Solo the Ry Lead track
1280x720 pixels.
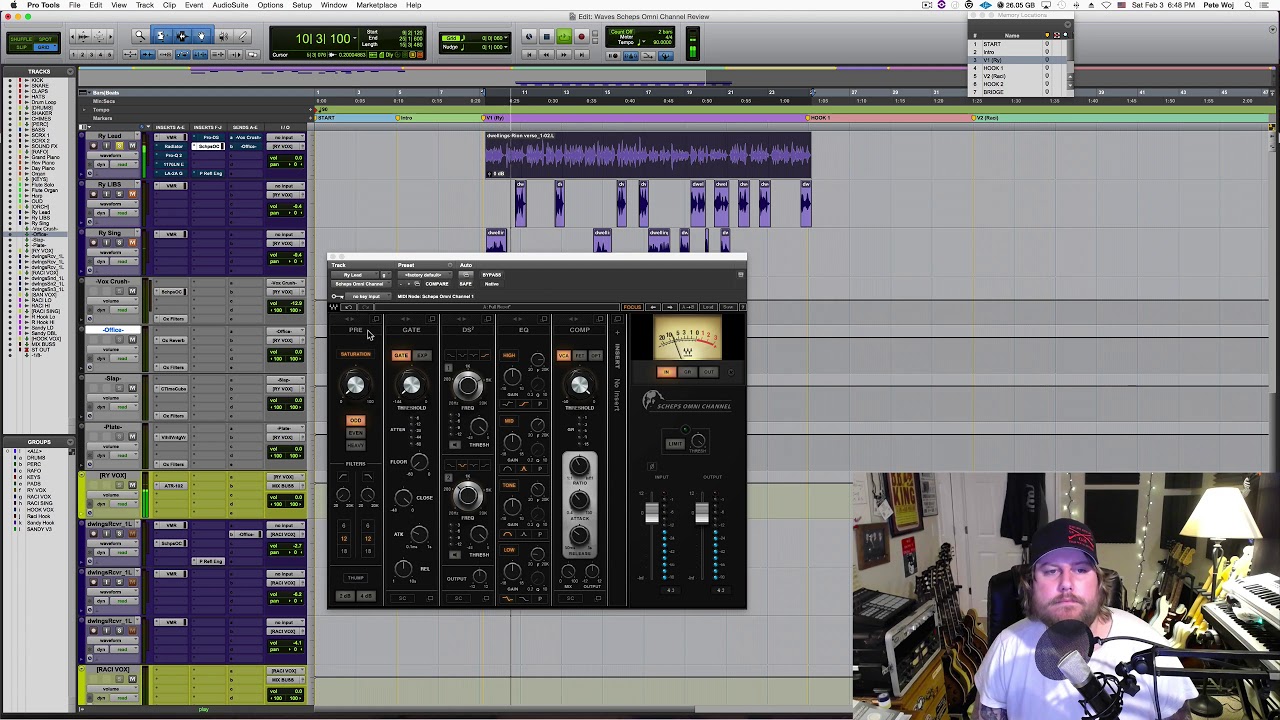[x=119, y=146]
